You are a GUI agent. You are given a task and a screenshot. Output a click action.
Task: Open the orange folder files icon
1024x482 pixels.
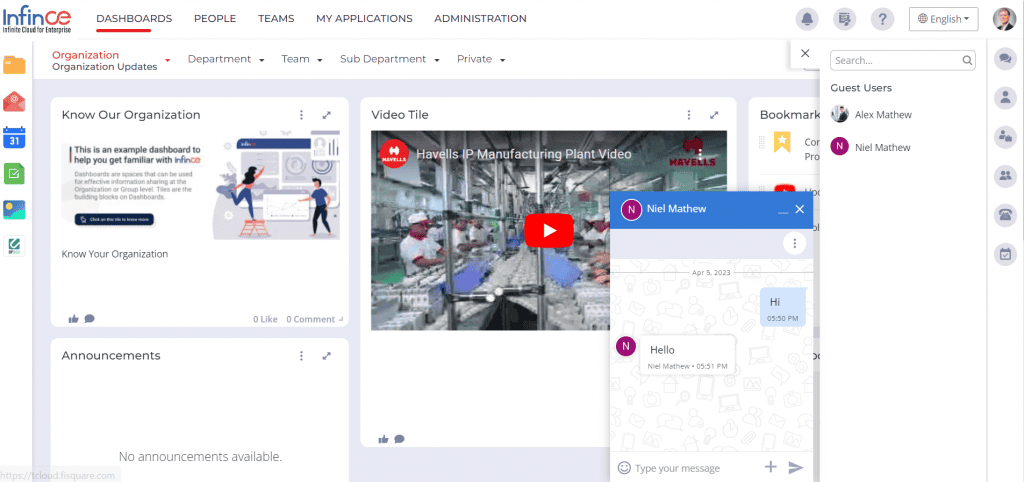tap(14, 65)
